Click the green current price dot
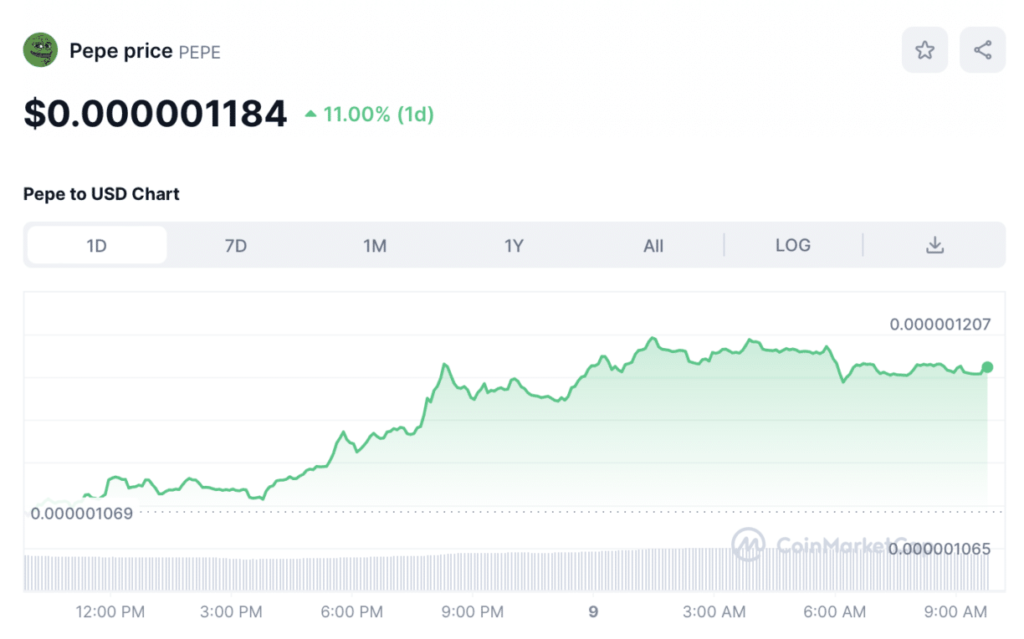The height and width of the screenshot is (639, 1024). (987, 368)
